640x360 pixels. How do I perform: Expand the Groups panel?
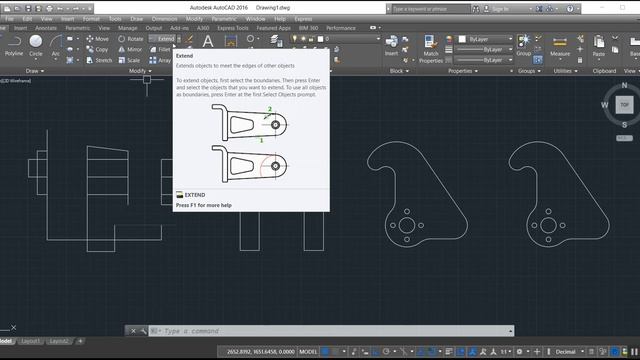click(x=529, y=71)
